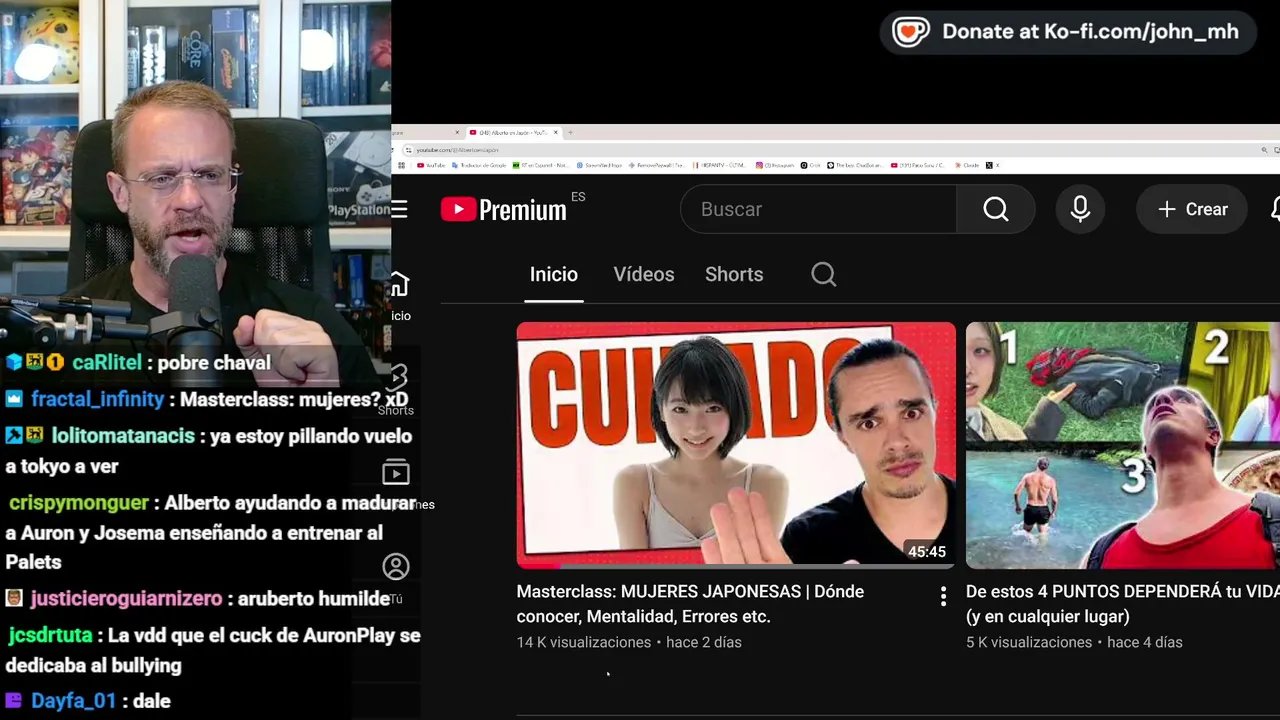Open the YouTube bookmark
This screenshot has width=1280, height=720.
click(x=431, y=165)
